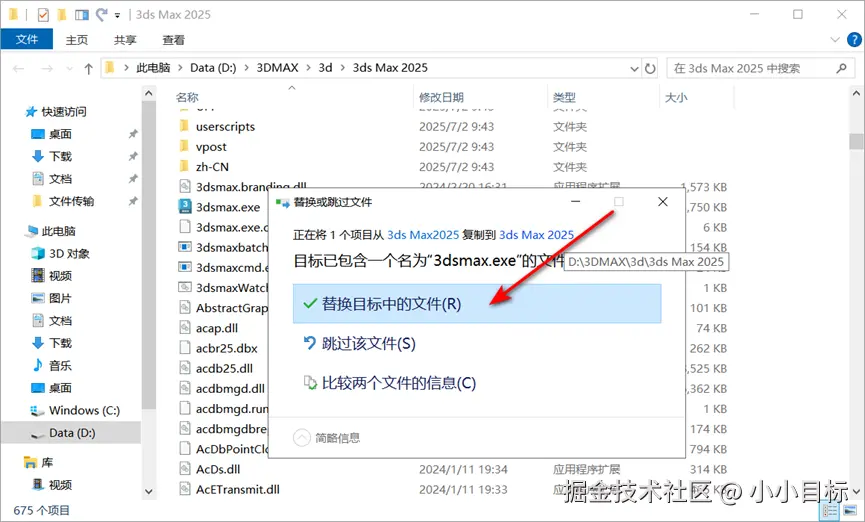Screen dimensions: 865x522
Task: Select 音乐 in navigation pane
Action: [x=60, y=365]
